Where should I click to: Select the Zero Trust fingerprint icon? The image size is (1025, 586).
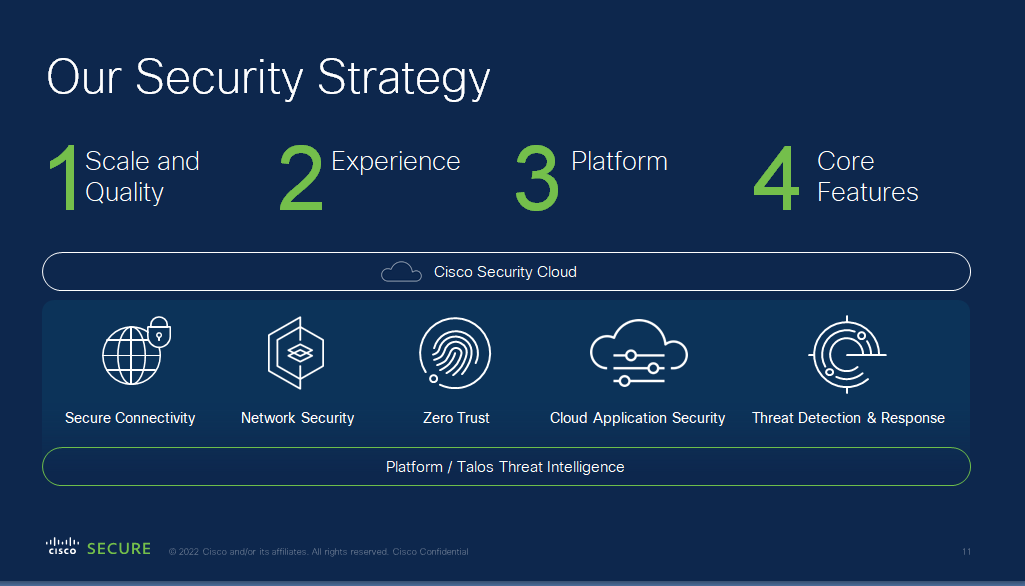tap(455, 353)
